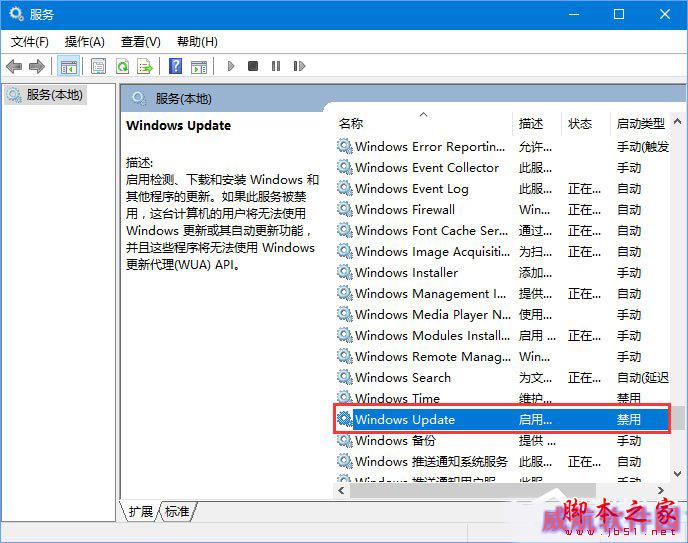Select the Windows 推送通知系统服务 row
The height and width of the screenshot is (543, 688).
point(503,461)
